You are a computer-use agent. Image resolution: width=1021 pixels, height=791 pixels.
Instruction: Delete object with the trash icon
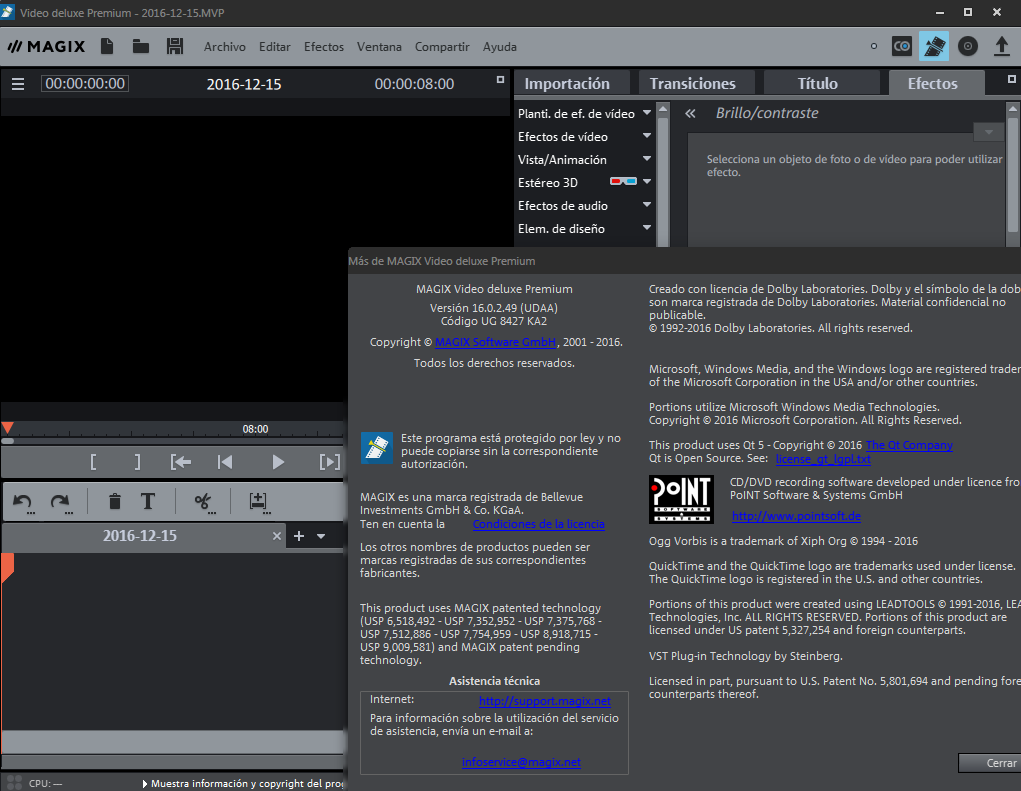pos(115,501)
